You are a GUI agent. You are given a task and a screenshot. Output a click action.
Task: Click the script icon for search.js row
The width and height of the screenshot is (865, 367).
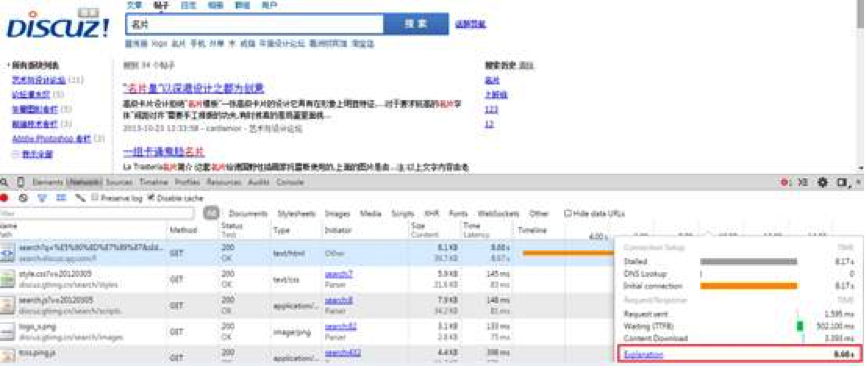[x=8, y=305]
